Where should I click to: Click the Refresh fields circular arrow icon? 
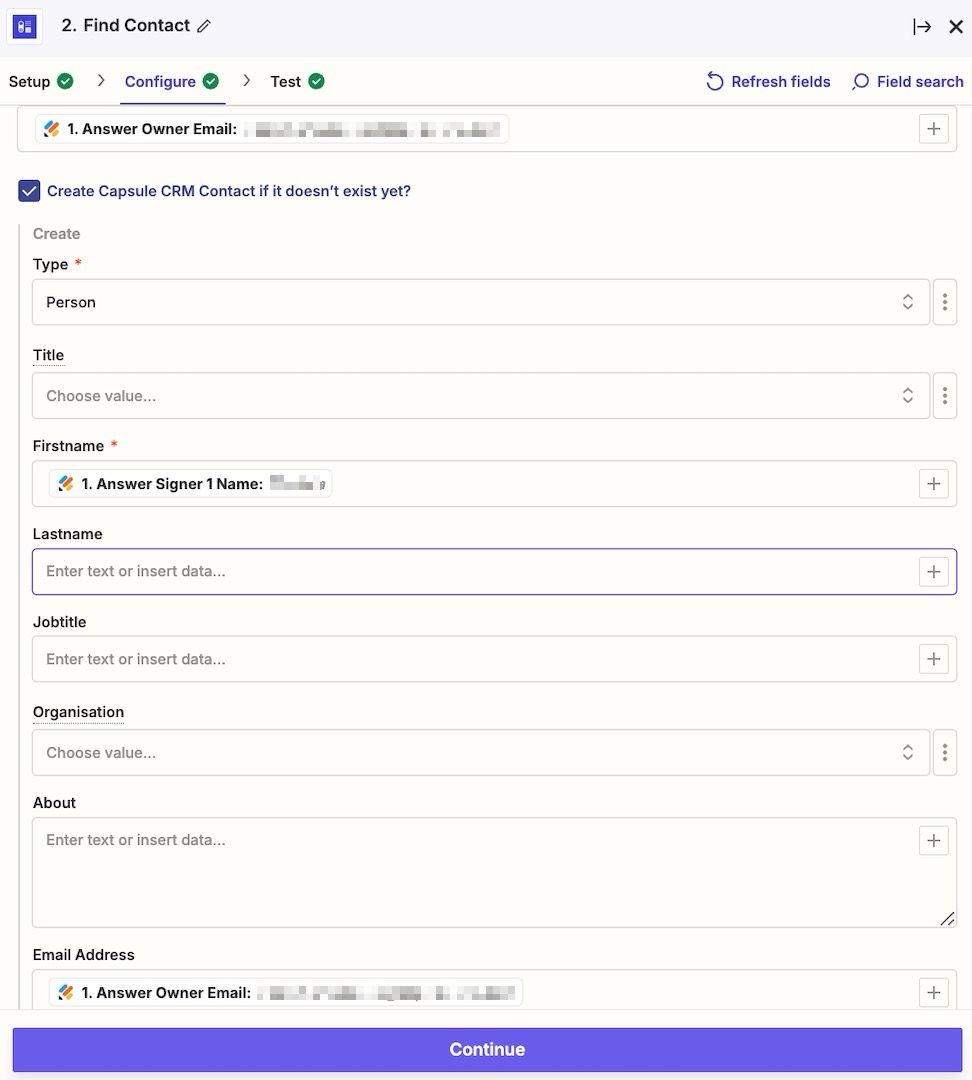tap(715, 81)
